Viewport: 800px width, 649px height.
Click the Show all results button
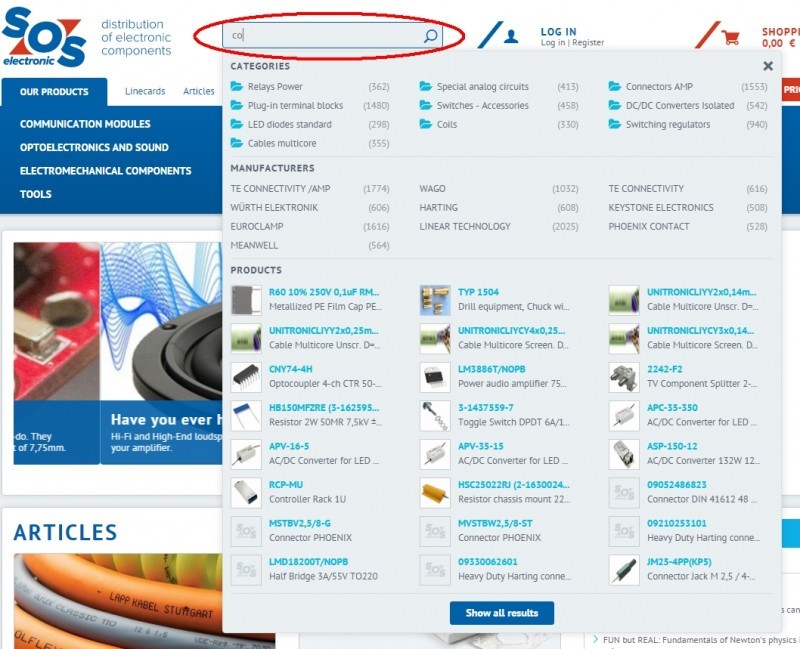point(502,613)
